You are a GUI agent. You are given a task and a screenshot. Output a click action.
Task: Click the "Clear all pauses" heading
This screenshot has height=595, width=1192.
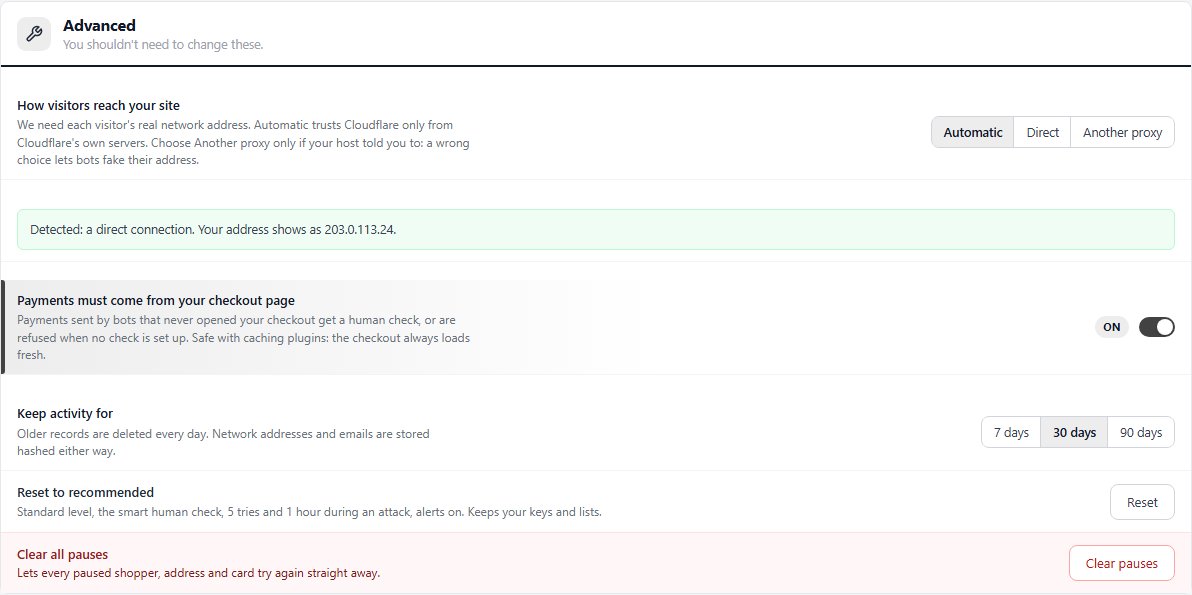(62, 555)
